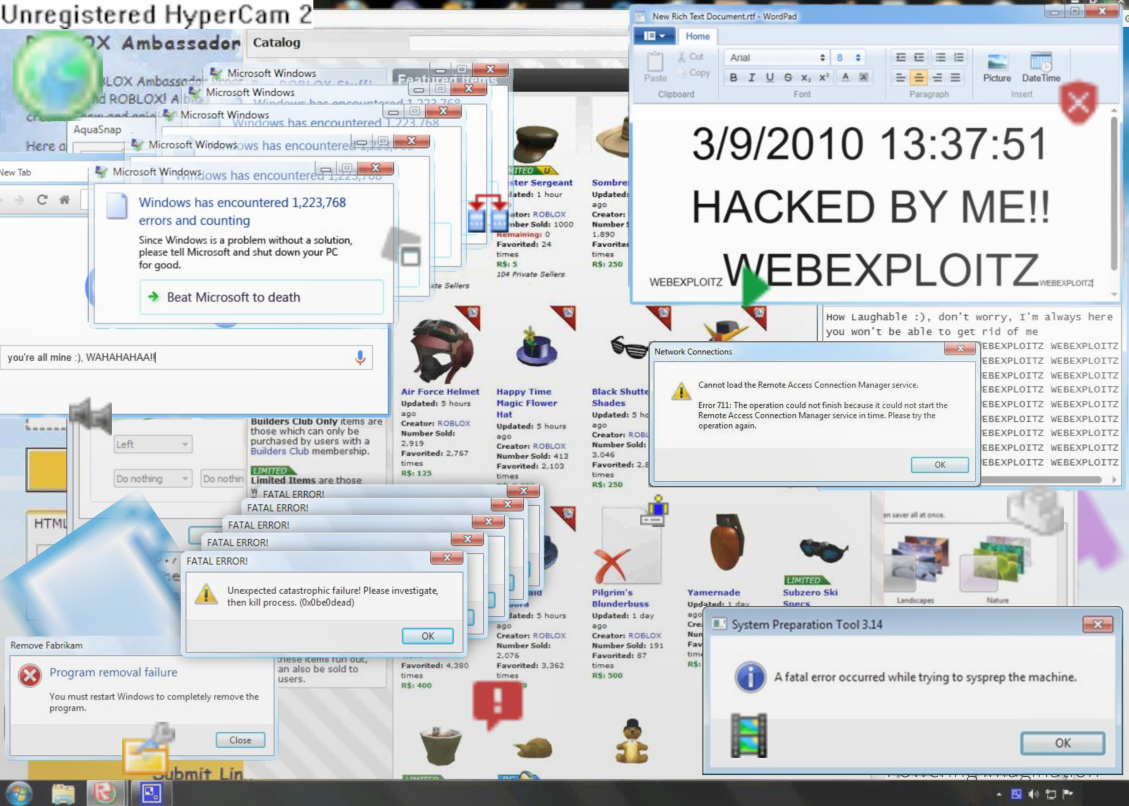Select the Home tab in WordPad
Image resolution: width=1129 pixels, height=806 pixels.
(697, 36)
